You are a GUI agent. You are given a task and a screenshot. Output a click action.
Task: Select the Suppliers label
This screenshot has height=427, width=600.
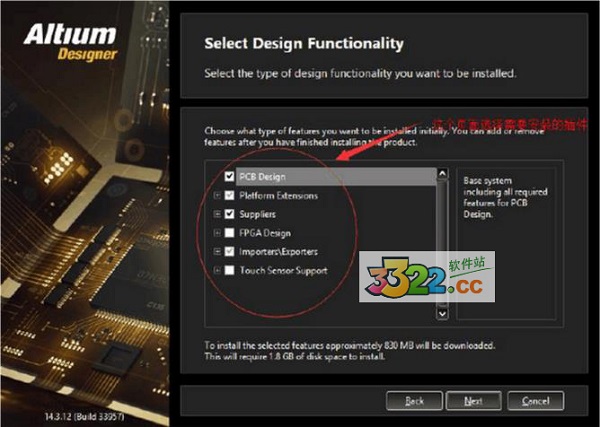pos(257,214)
